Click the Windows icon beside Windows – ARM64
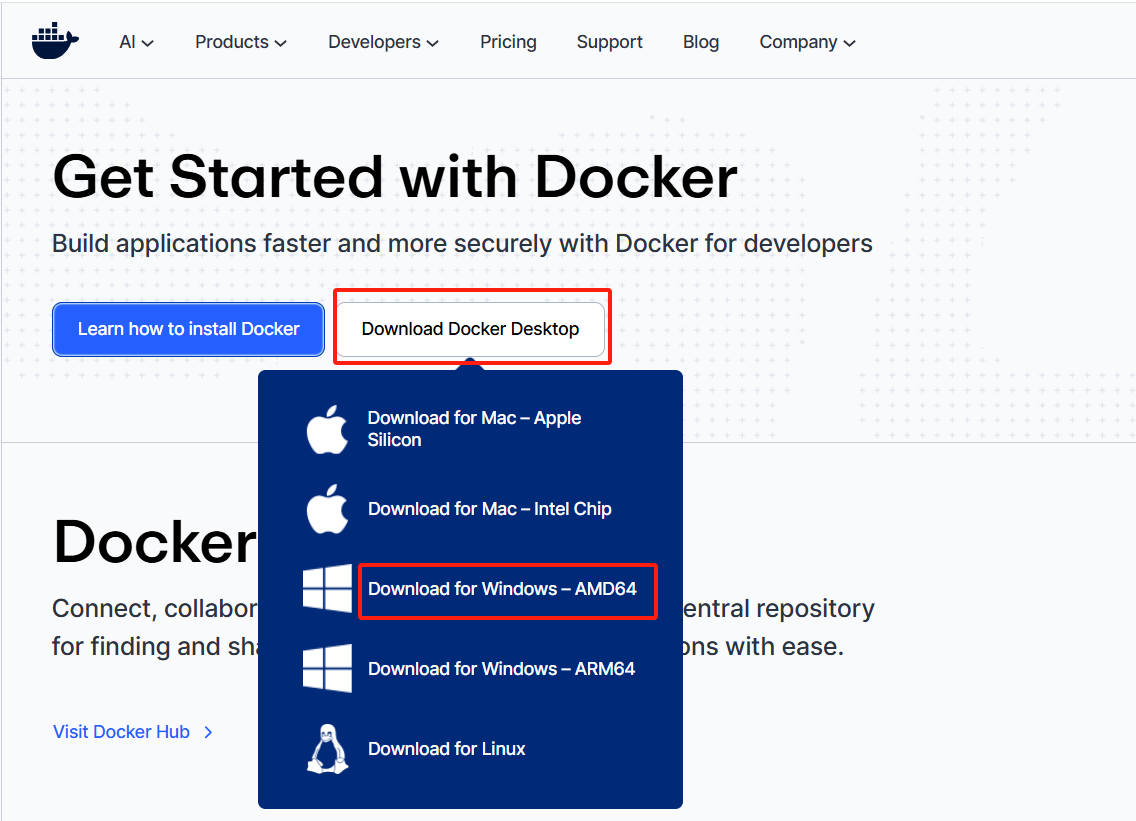Image resolution: width=1136 pixels, height=821 pixels. (327, 668)
